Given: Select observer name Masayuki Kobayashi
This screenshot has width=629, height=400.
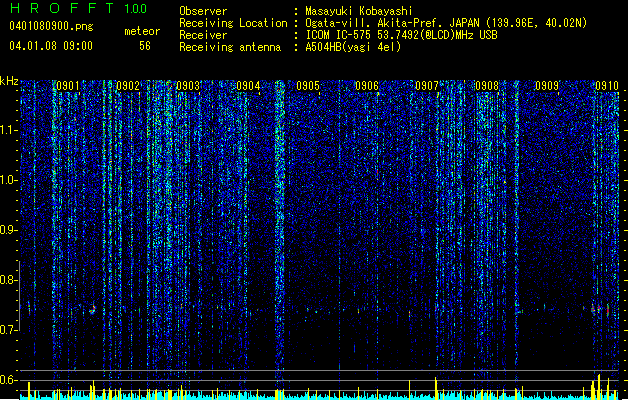Looking at the screenshot, I should point(359,11).
